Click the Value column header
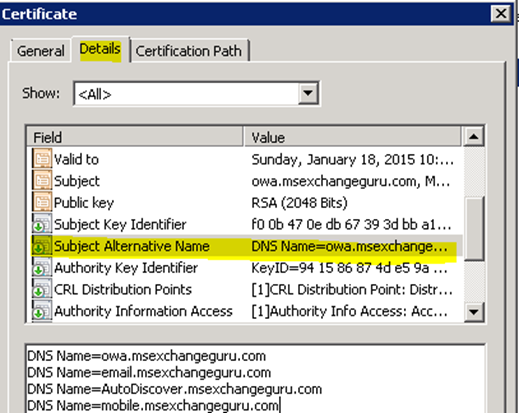The width and height of the screenshot is (519, 413). click(353, 137)
